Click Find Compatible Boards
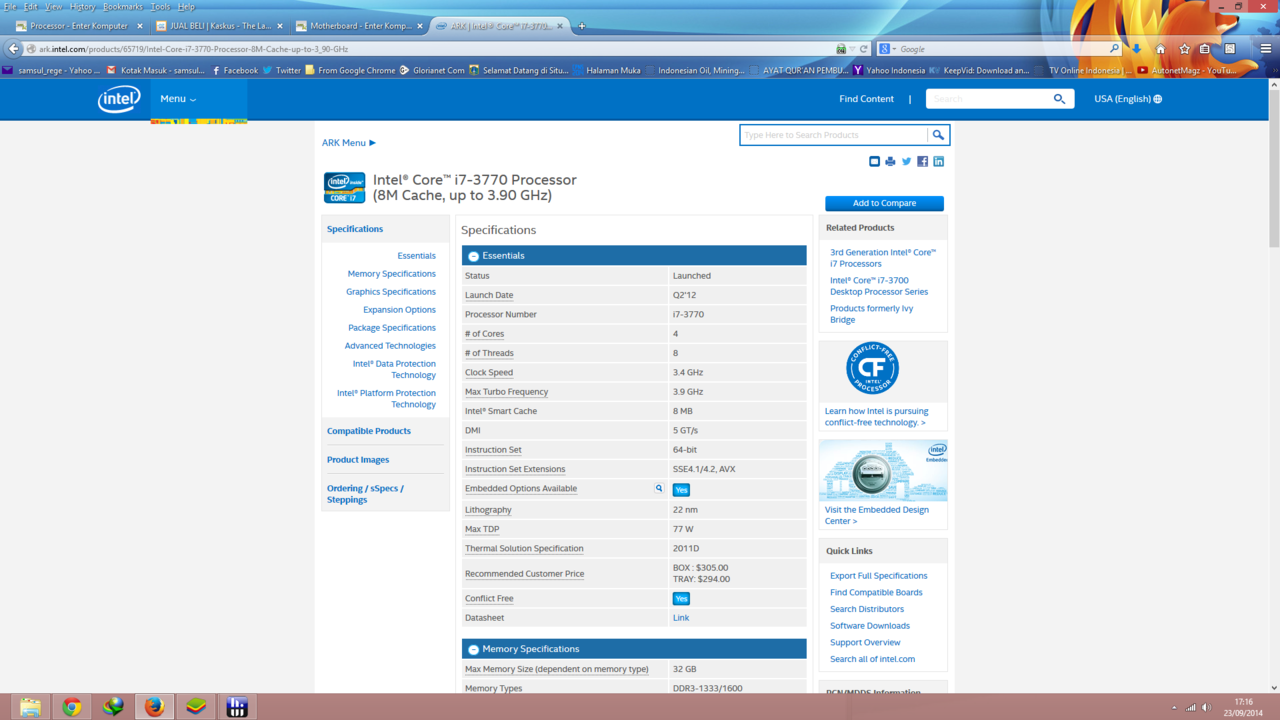1280x720 pixels. [876, 593]
